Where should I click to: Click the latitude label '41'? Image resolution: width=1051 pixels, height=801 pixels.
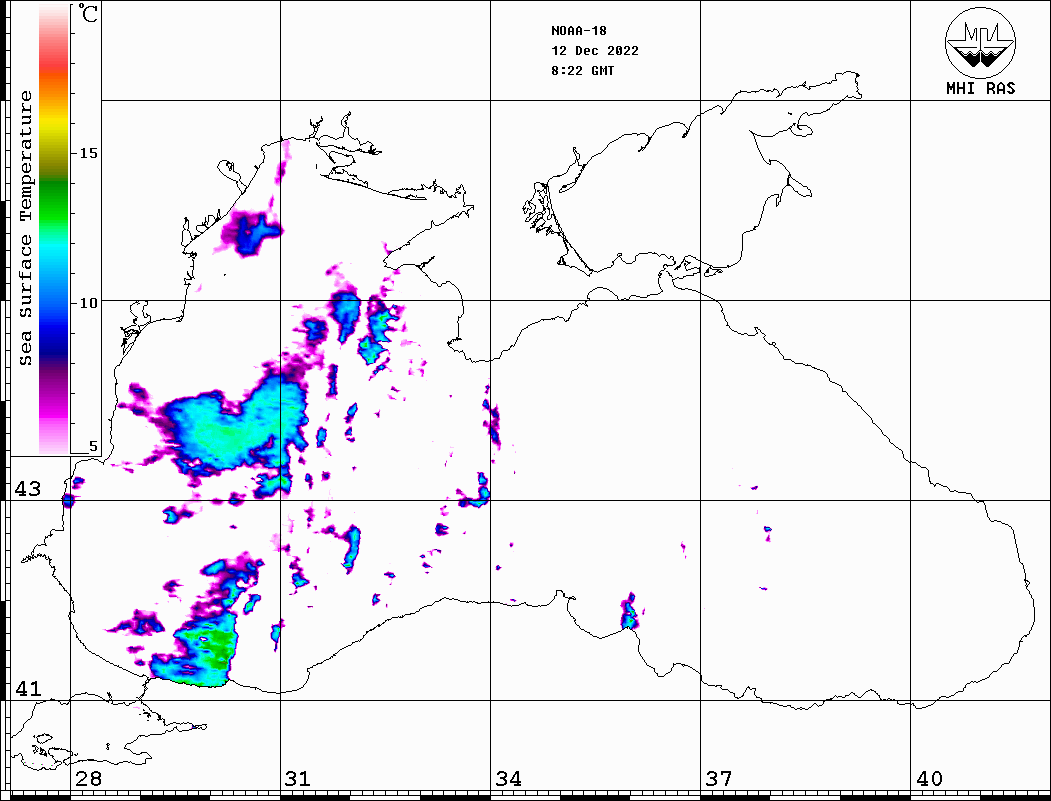click(x=27, y=688)
